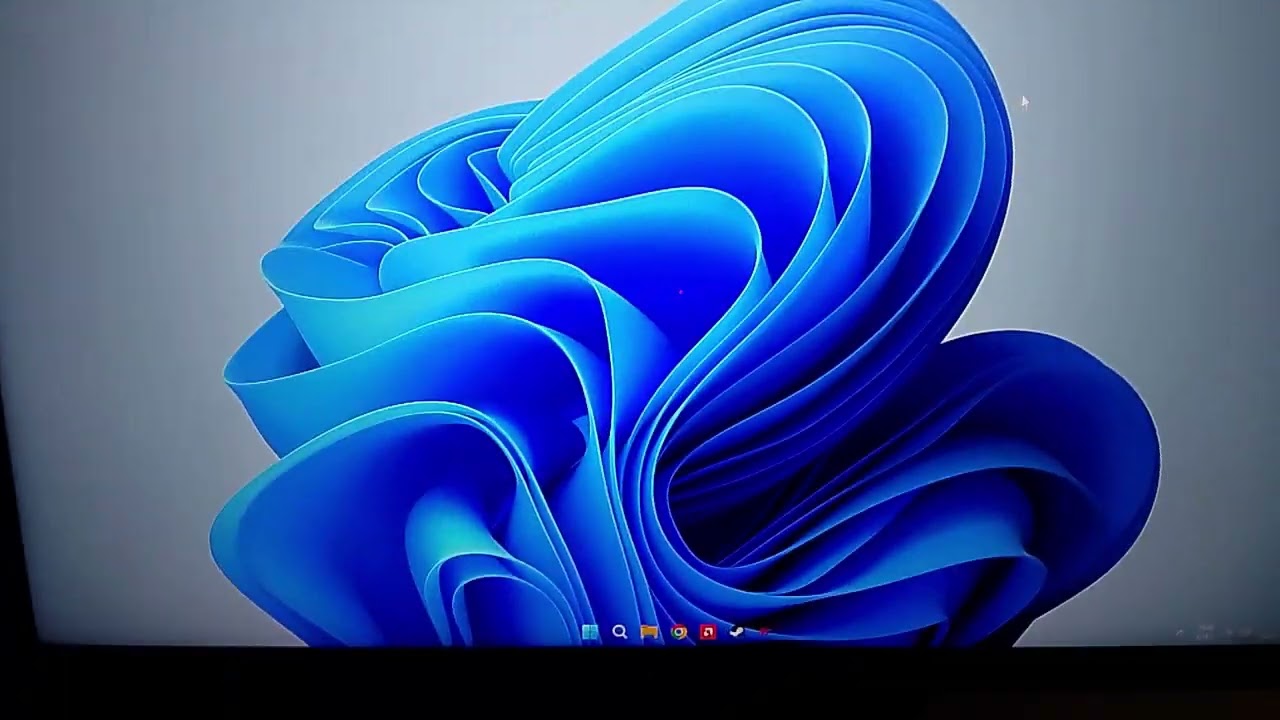This screenshot has width=1280, height=720.
Task: Open Google Chrome from the taskbar
Action: click(x=679, y=632)
